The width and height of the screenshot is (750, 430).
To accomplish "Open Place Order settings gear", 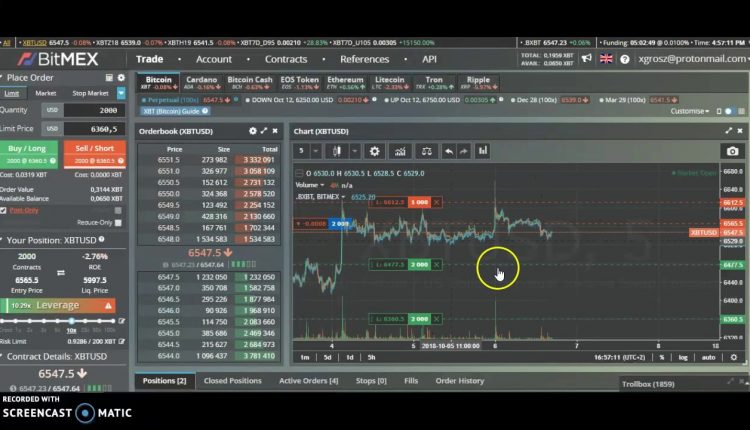I will [121, 77].
